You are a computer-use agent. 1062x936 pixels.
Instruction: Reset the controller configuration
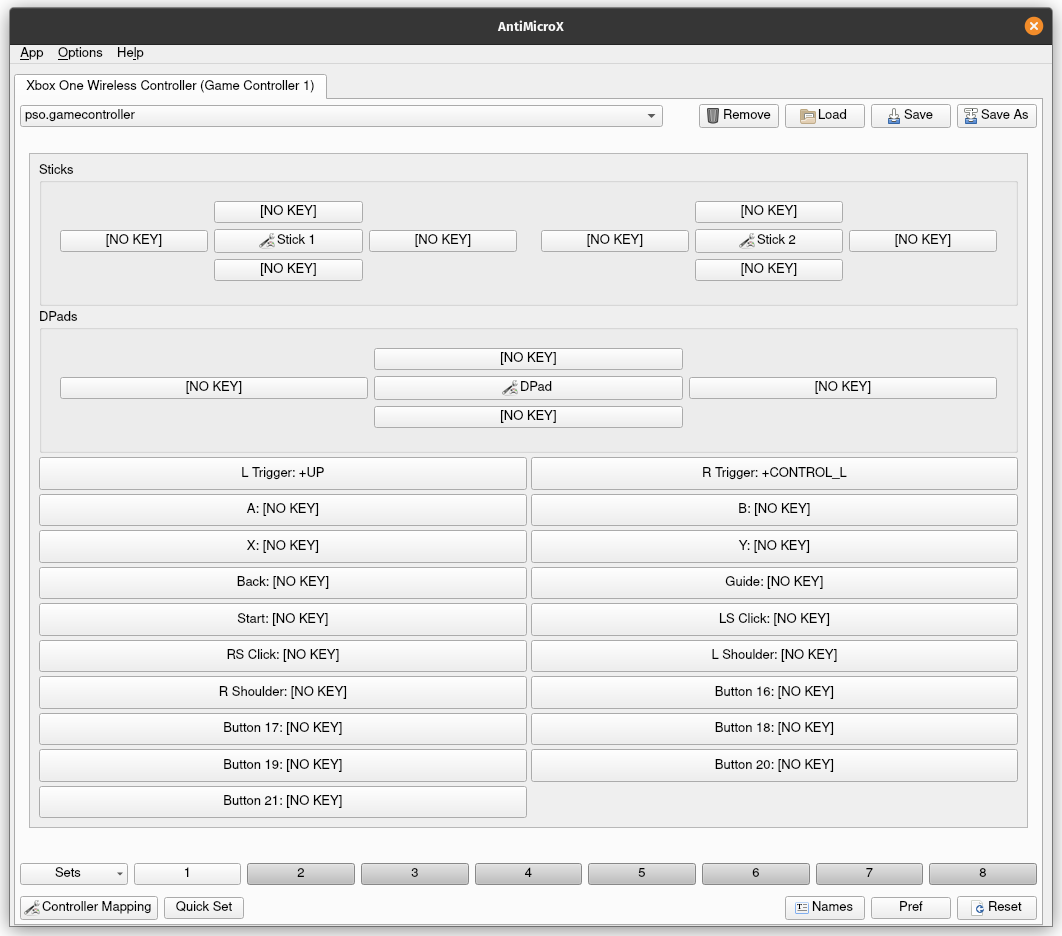tap(996, 908)
